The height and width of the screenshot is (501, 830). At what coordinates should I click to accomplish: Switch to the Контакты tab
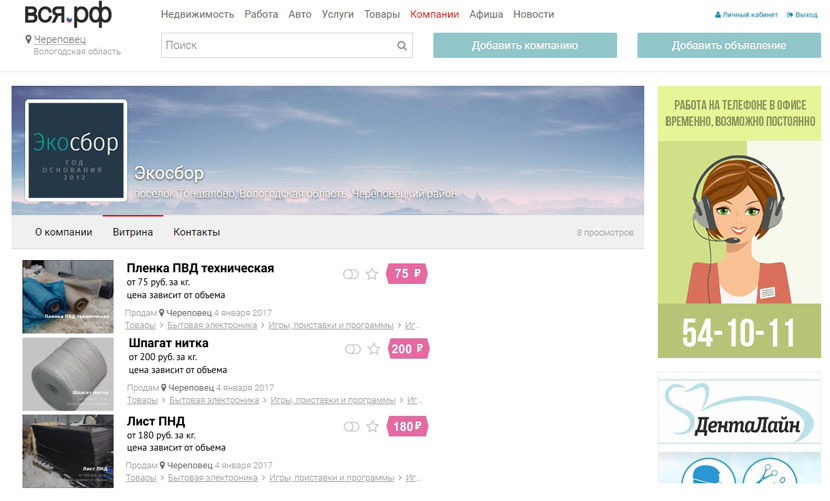(x=196, y=232)
